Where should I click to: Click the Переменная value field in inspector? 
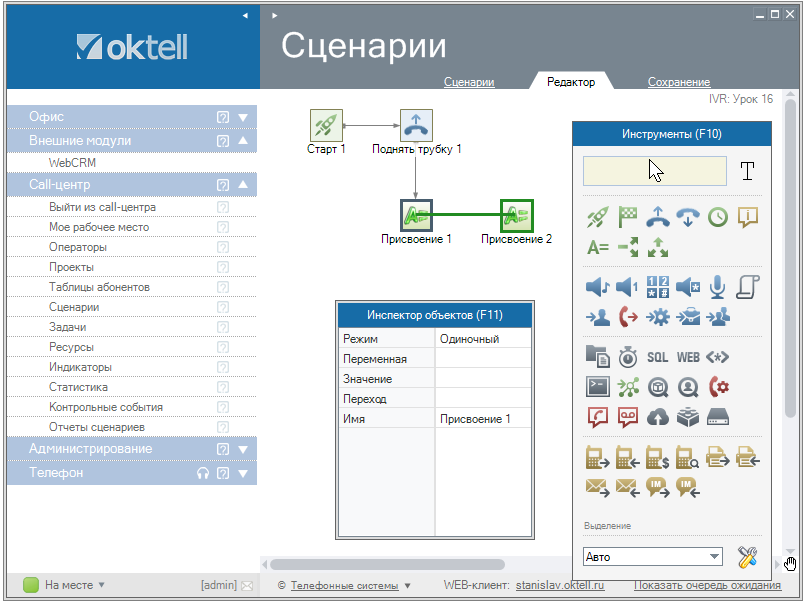[484, 359]
